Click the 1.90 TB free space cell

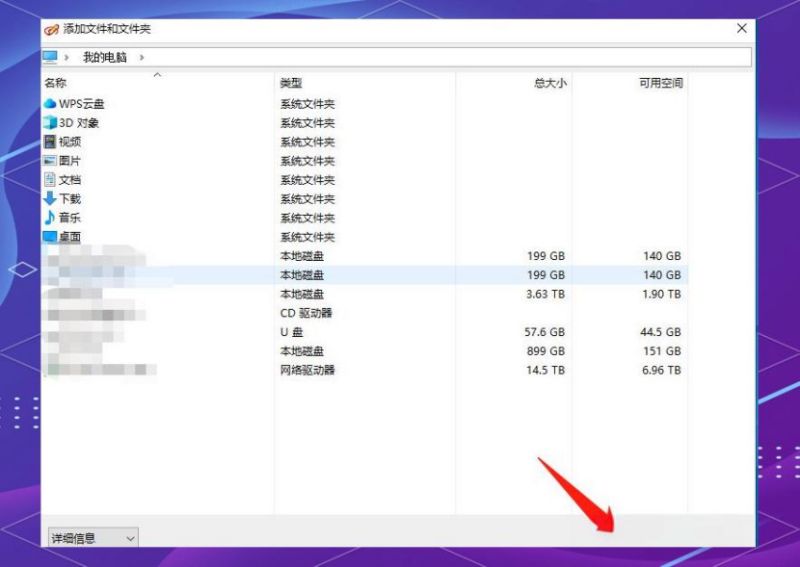661,294
